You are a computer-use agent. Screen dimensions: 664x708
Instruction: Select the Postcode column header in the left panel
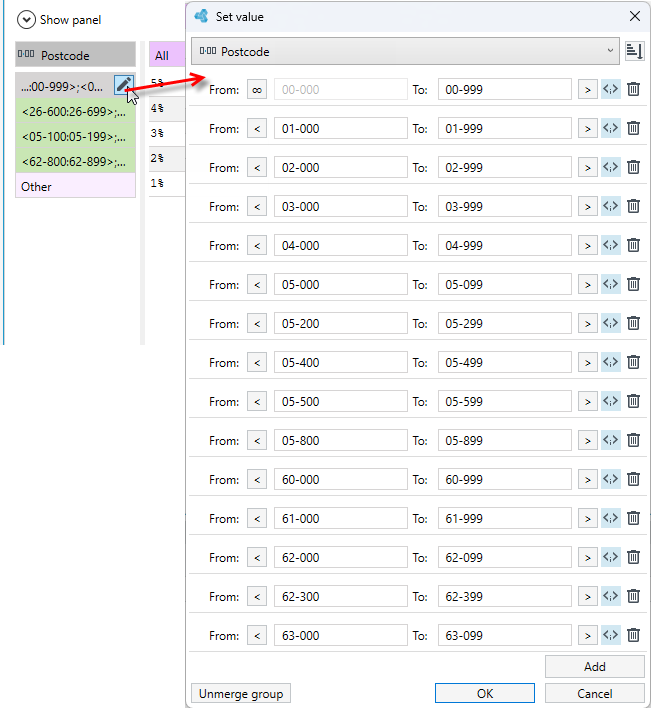pos(75,55)
